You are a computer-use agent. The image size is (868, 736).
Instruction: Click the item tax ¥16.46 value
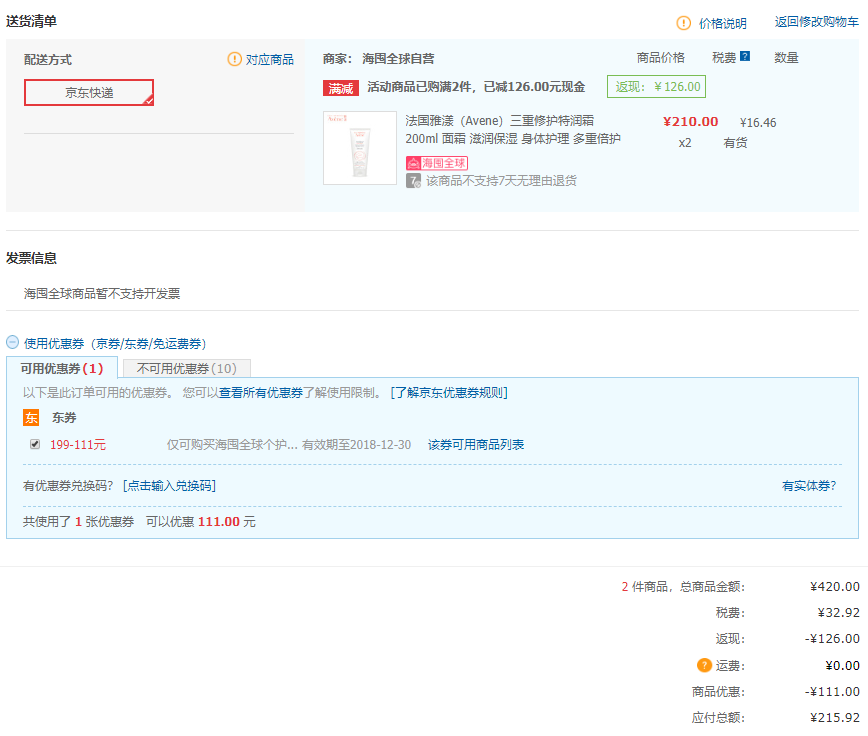(x=758, y=122)
